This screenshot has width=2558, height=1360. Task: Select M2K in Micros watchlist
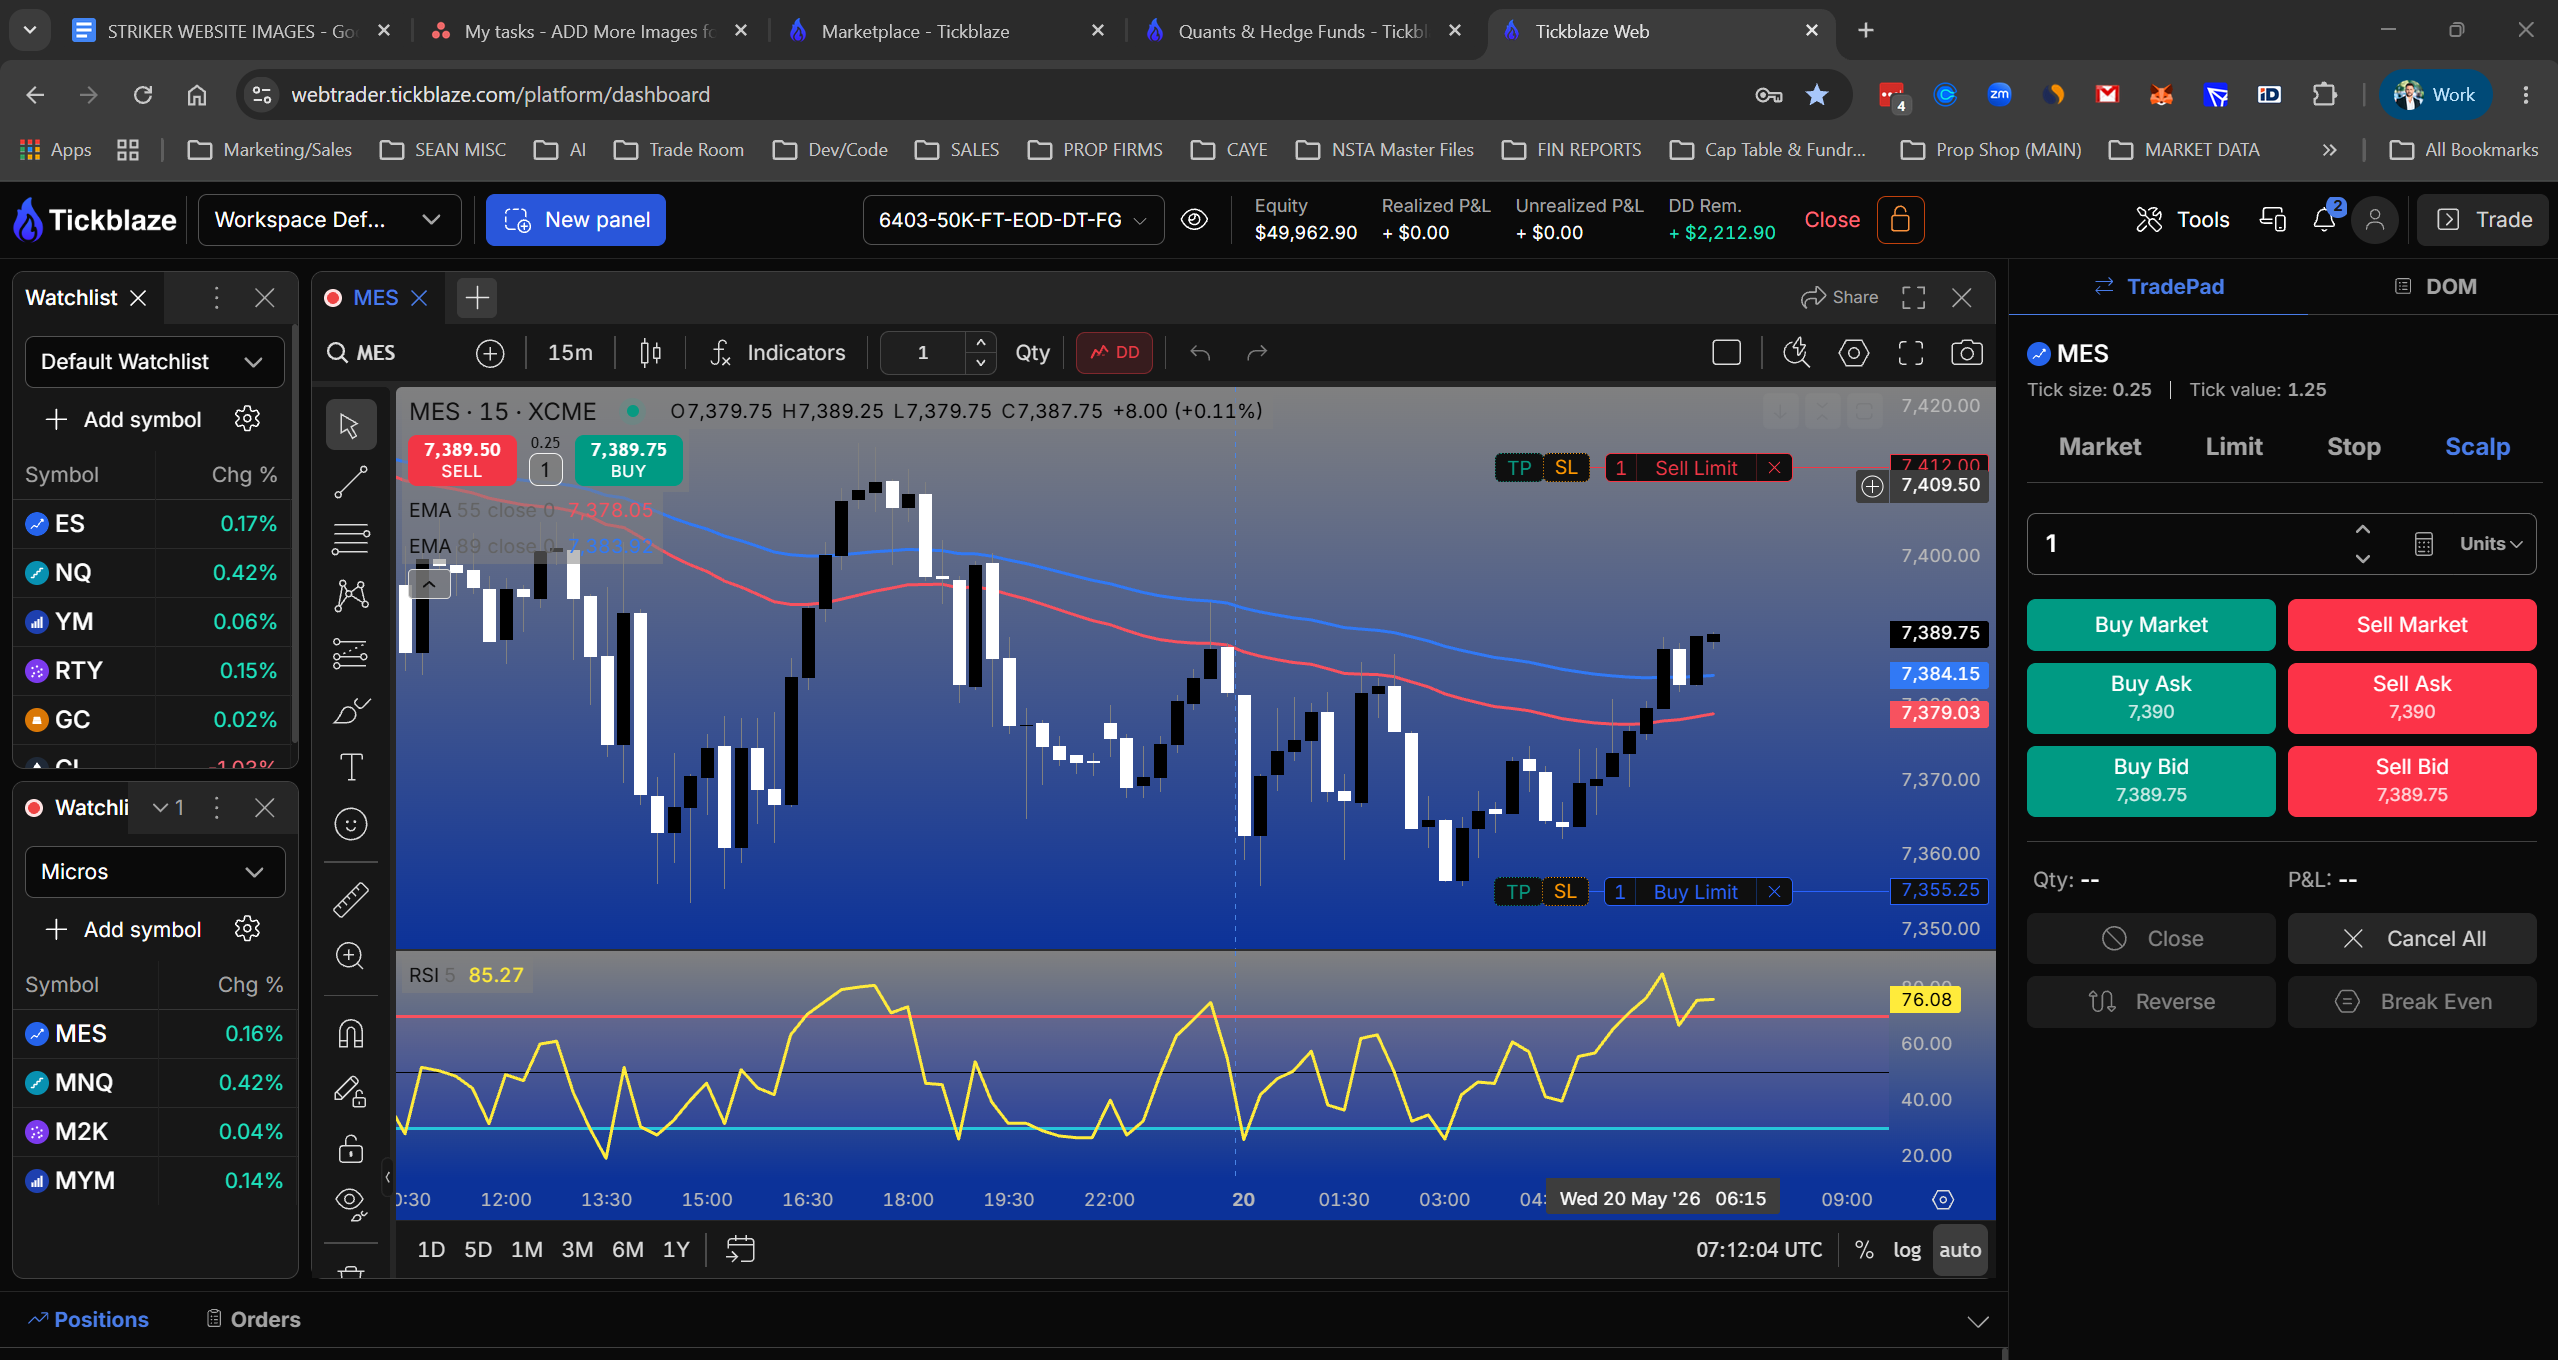click(153, 1132)
